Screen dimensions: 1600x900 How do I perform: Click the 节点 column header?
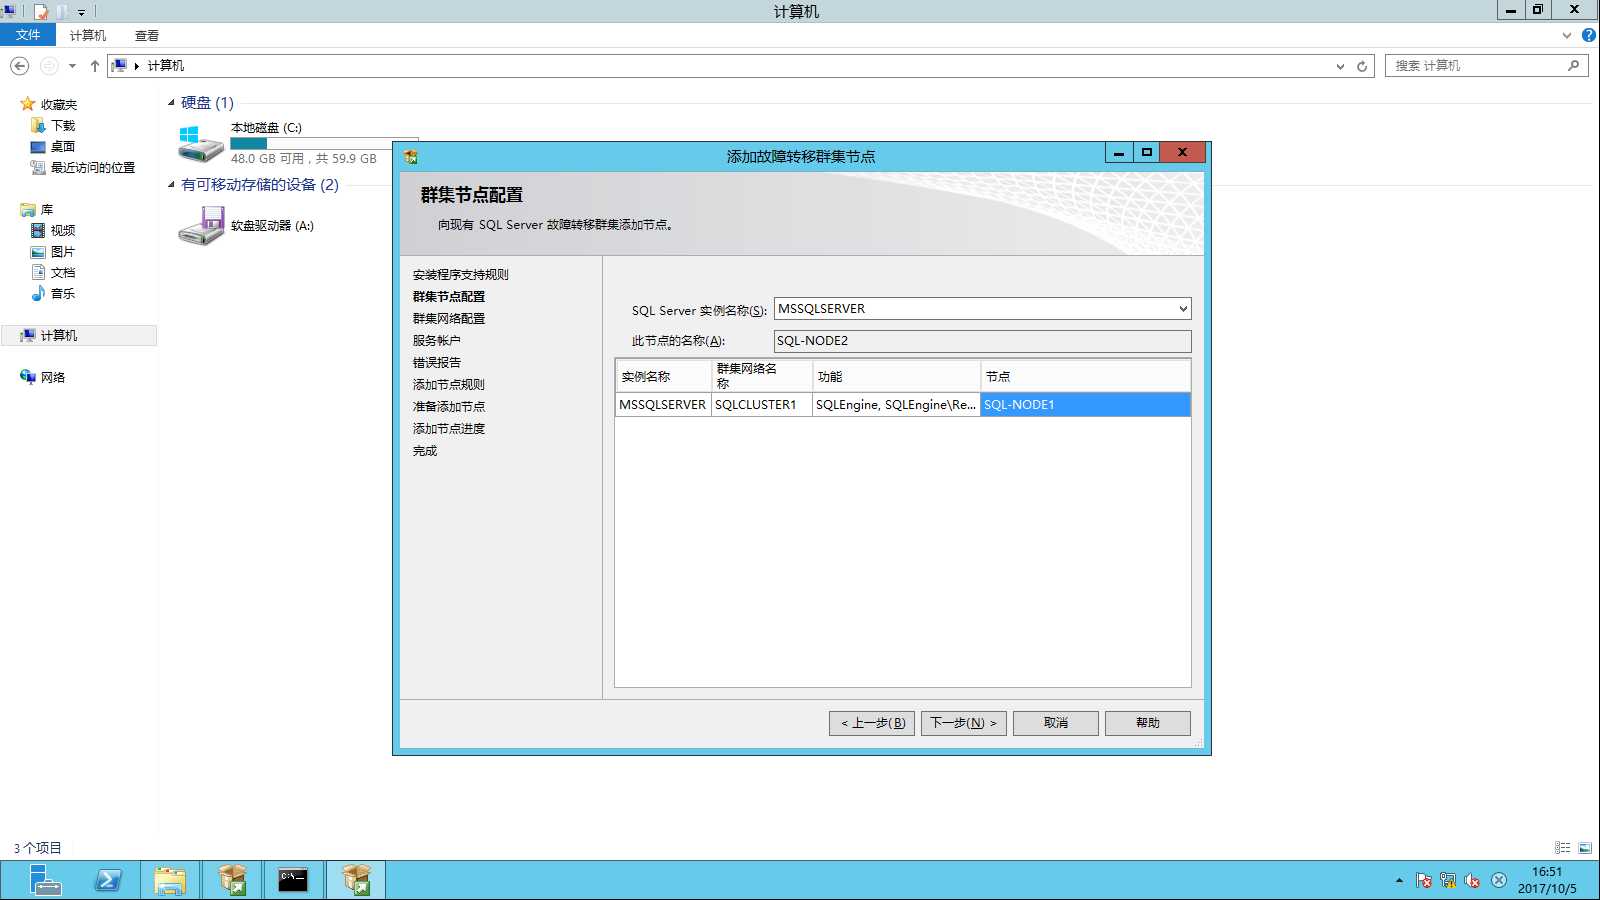coord(1085,377)
